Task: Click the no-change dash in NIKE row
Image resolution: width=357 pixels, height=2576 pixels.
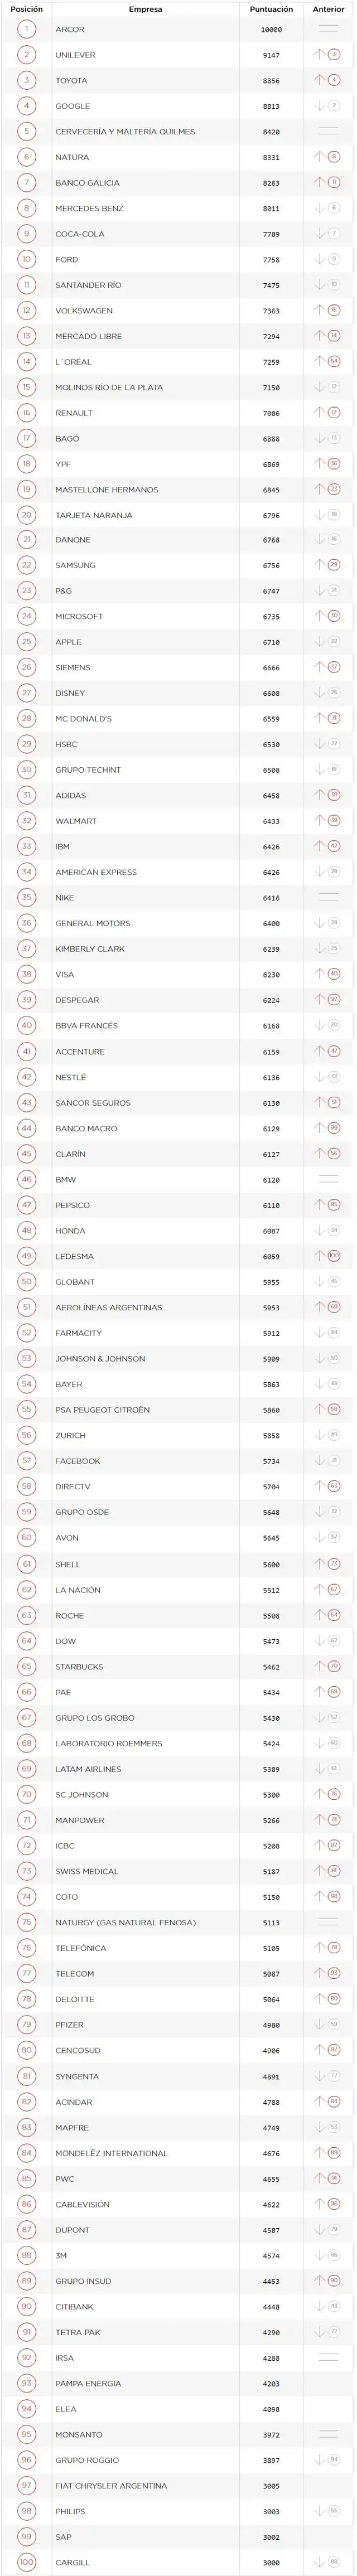Action: (x=328, y=897)
